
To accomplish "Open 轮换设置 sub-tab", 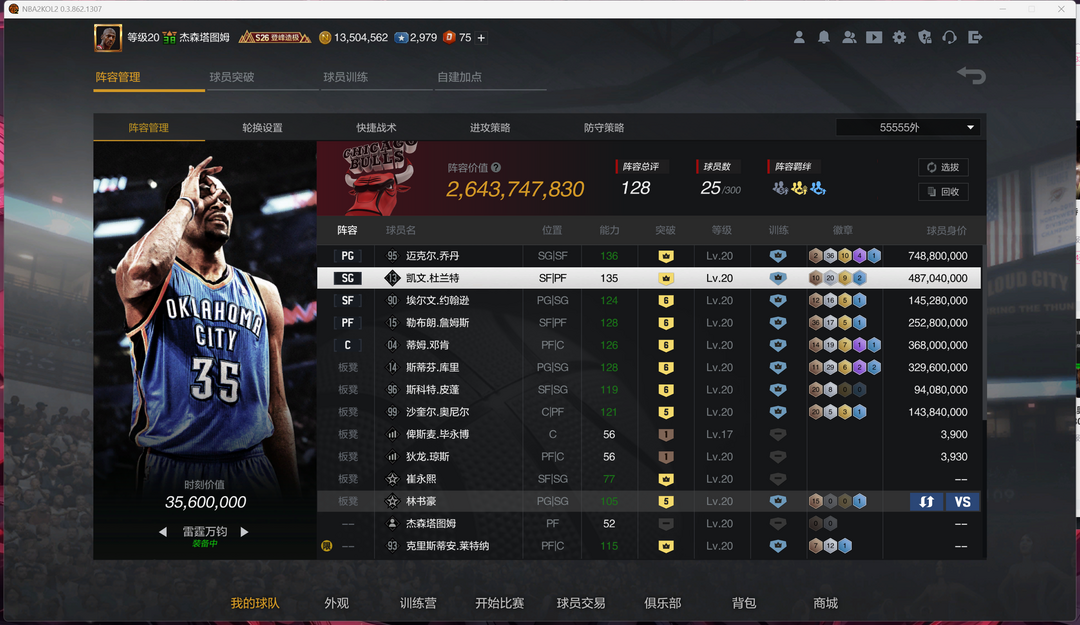I will click(262, 128).
